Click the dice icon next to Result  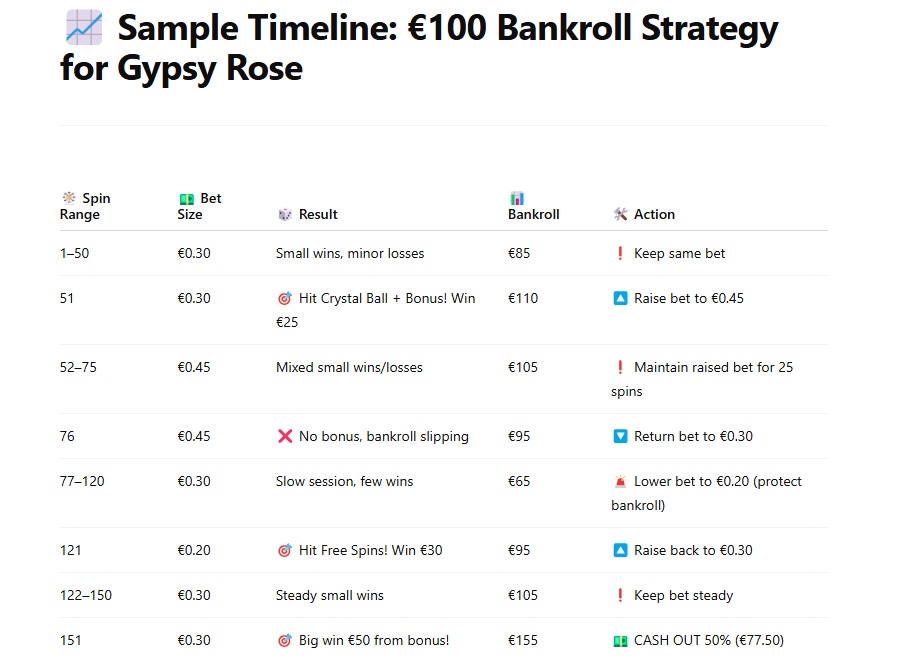(x=285, y=214)
